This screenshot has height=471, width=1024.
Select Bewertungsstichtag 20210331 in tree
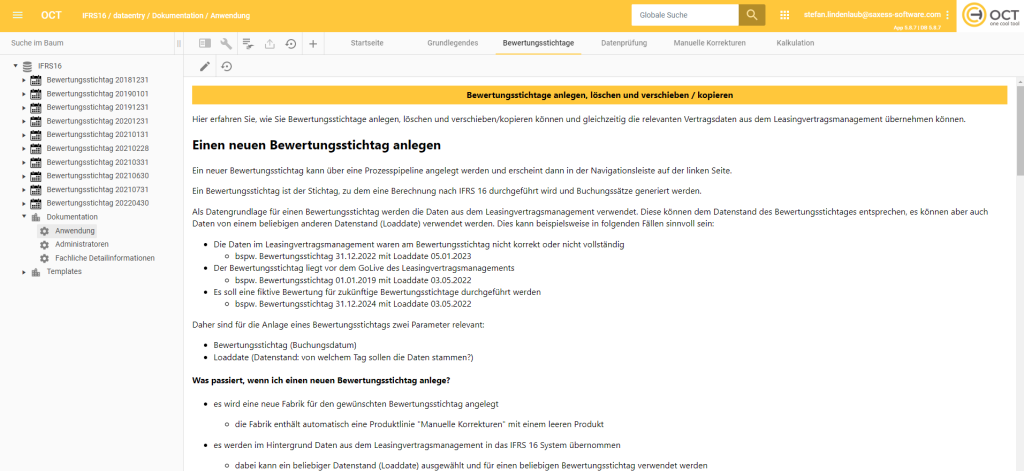[98, 162]
